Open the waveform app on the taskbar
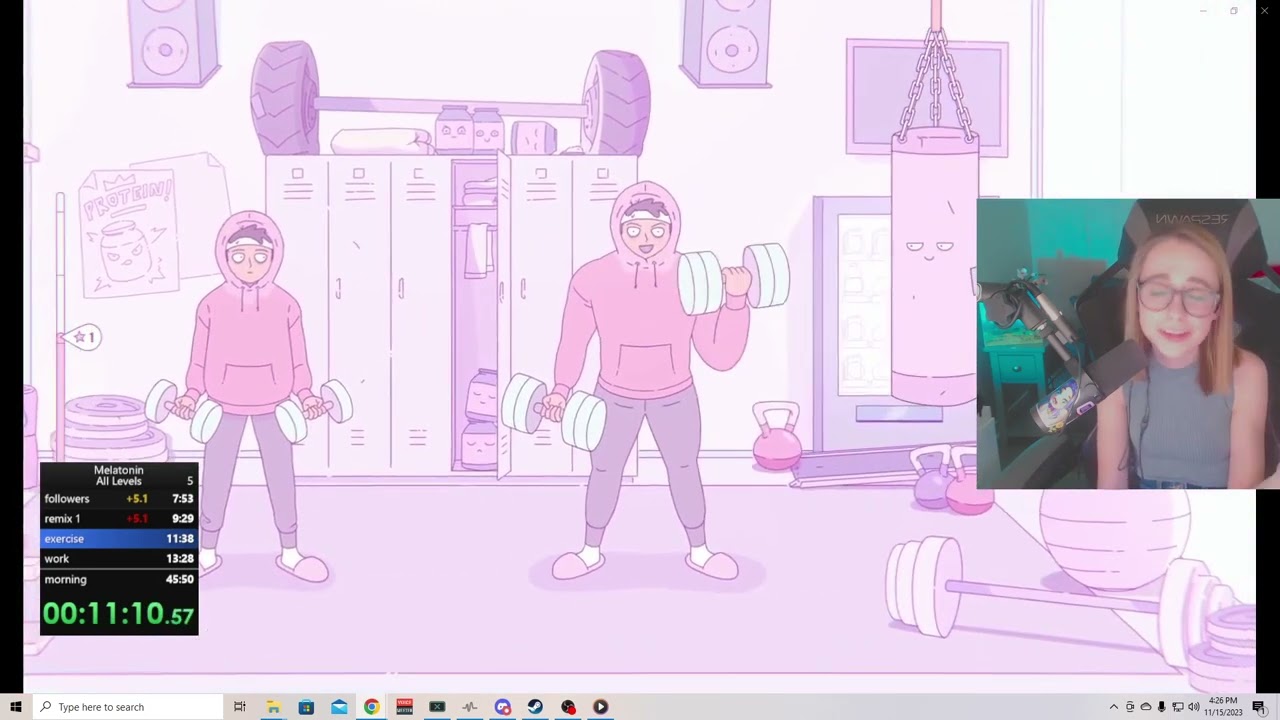Image resolution: width=1280 pixels, height=720 pixels. coord(470,707)
